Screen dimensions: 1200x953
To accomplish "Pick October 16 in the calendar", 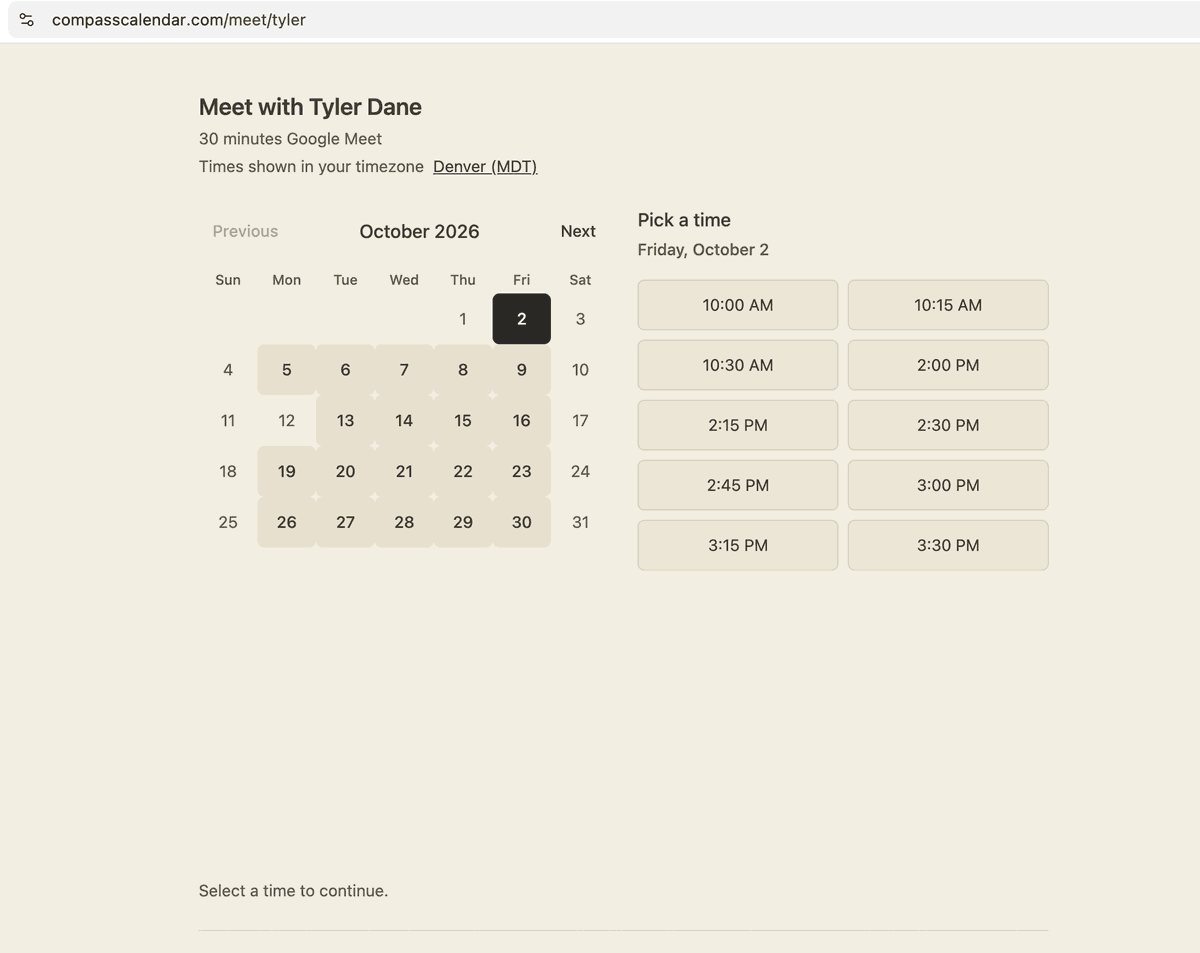I will click(x=522, y=421).
